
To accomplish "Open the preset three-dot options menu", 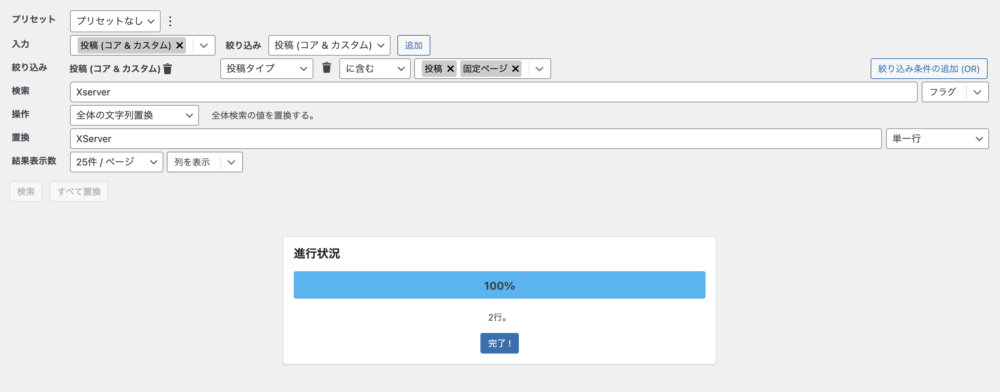I will 170,21.
